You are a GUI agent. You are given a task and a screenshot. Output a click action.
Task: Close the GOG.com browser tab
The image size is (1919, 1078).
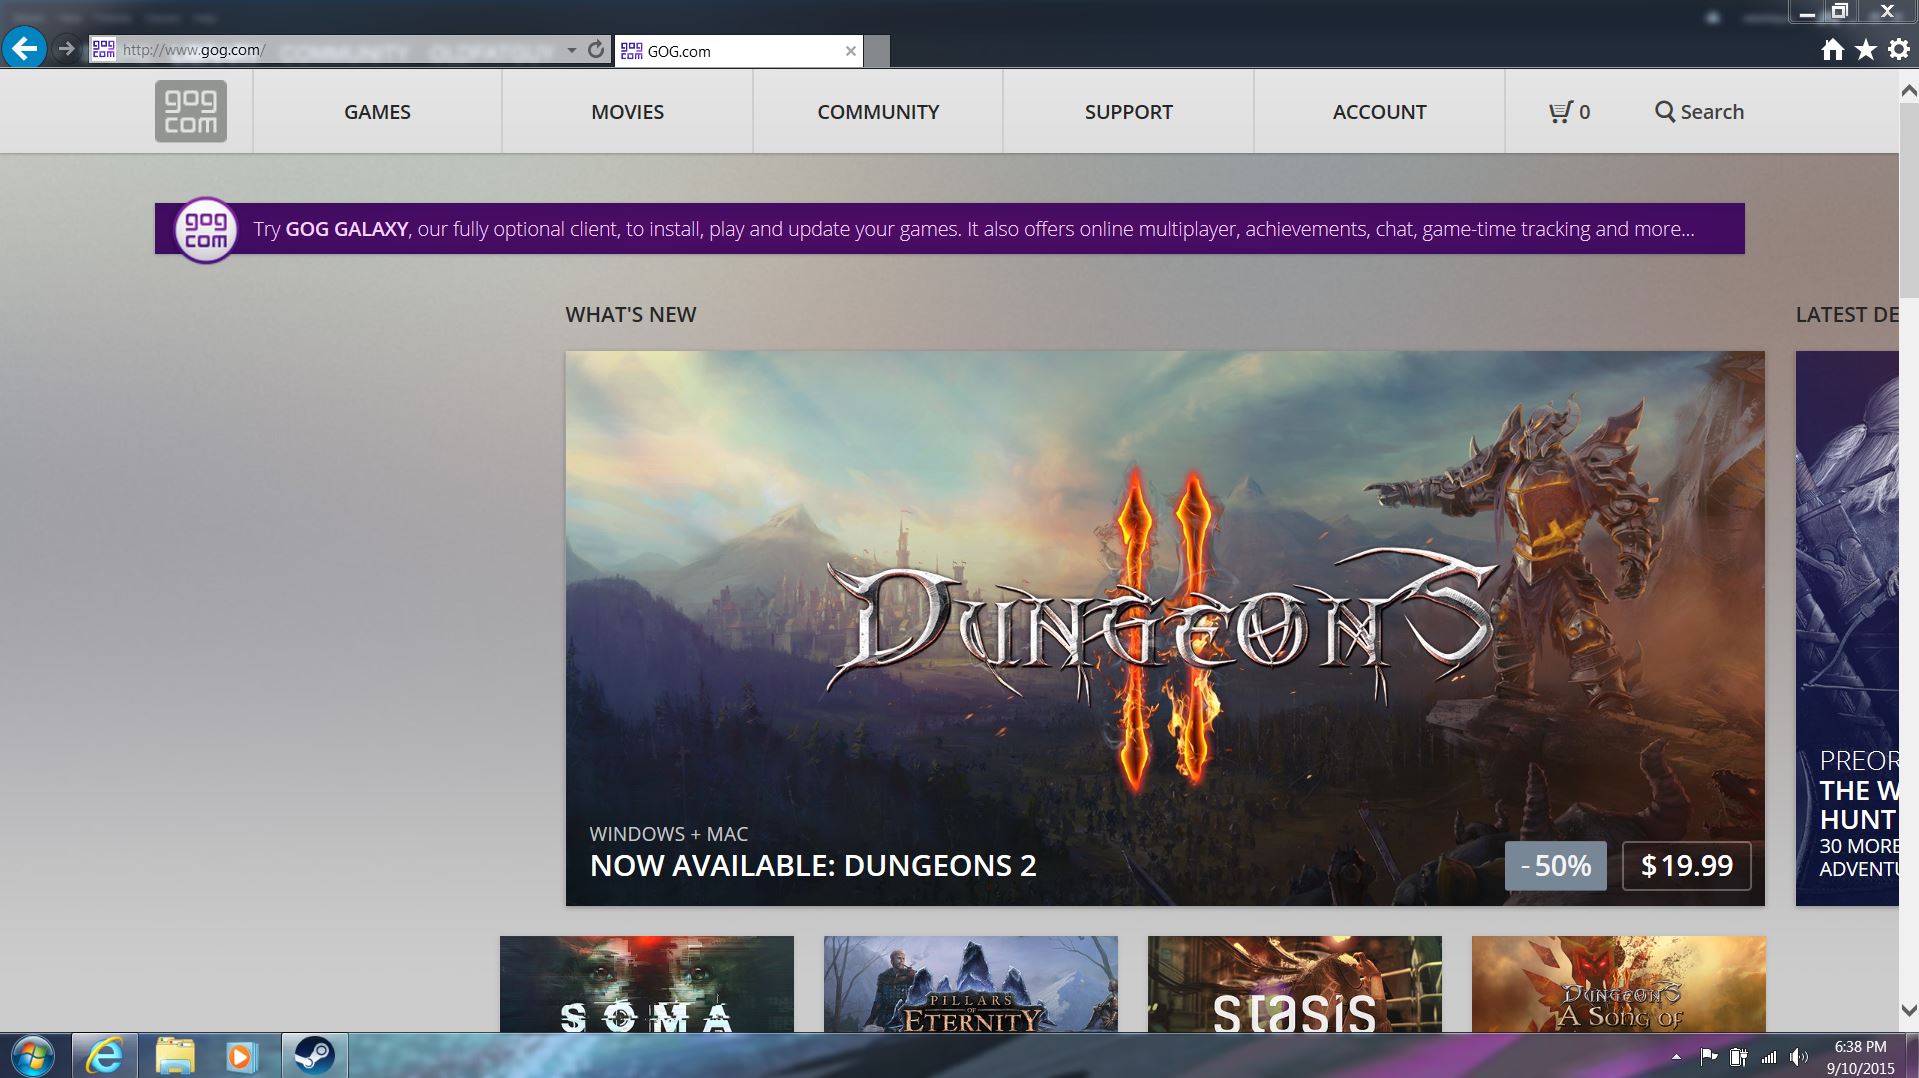pos(851,51)
